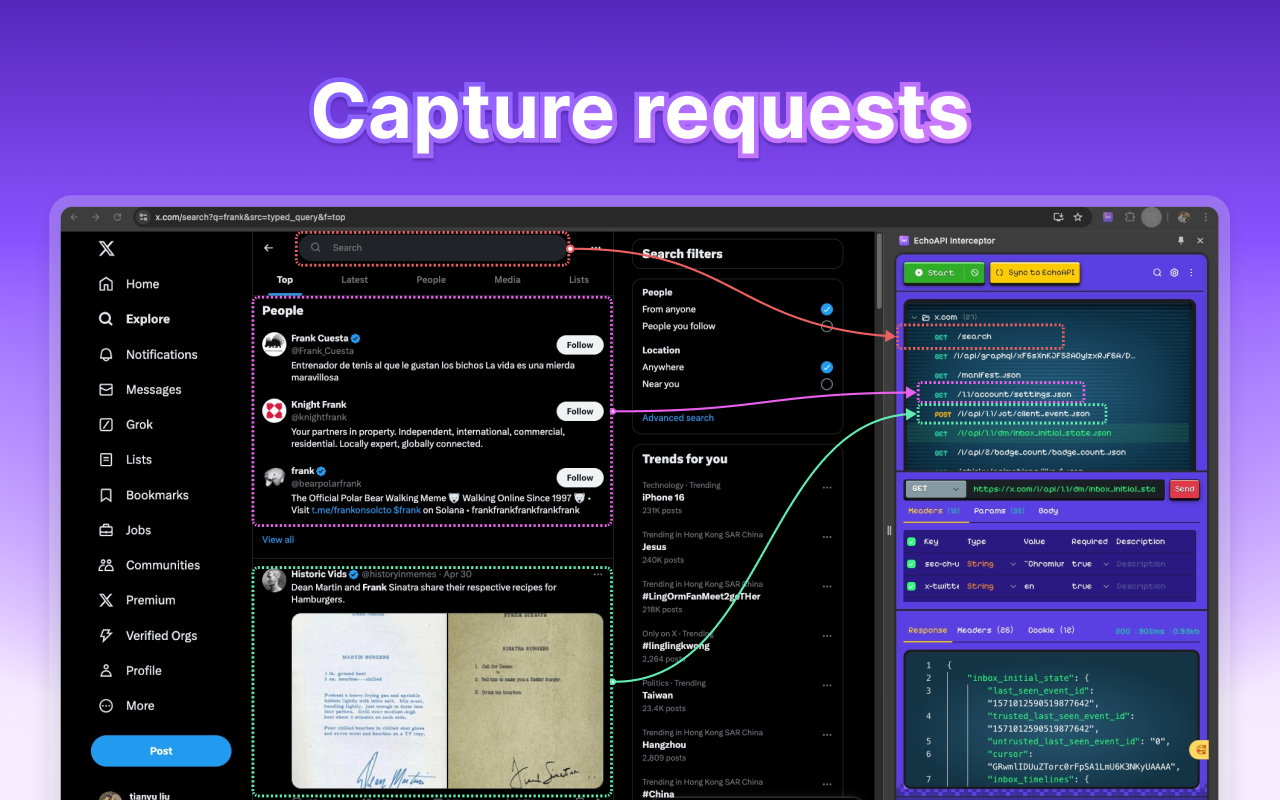Click the request URL field in EchoAPI

coord(1065,489)
